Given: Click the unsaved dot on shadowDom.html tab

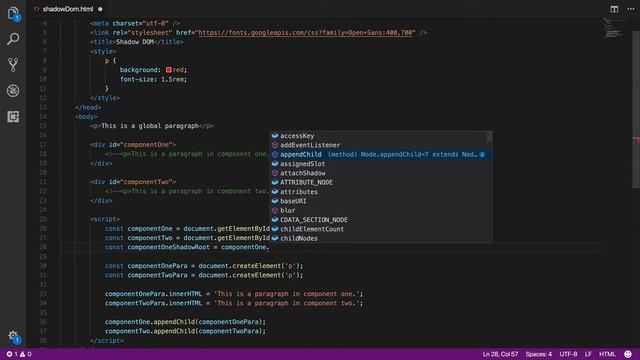Looking at the screenshot, I should coord(100,9).
